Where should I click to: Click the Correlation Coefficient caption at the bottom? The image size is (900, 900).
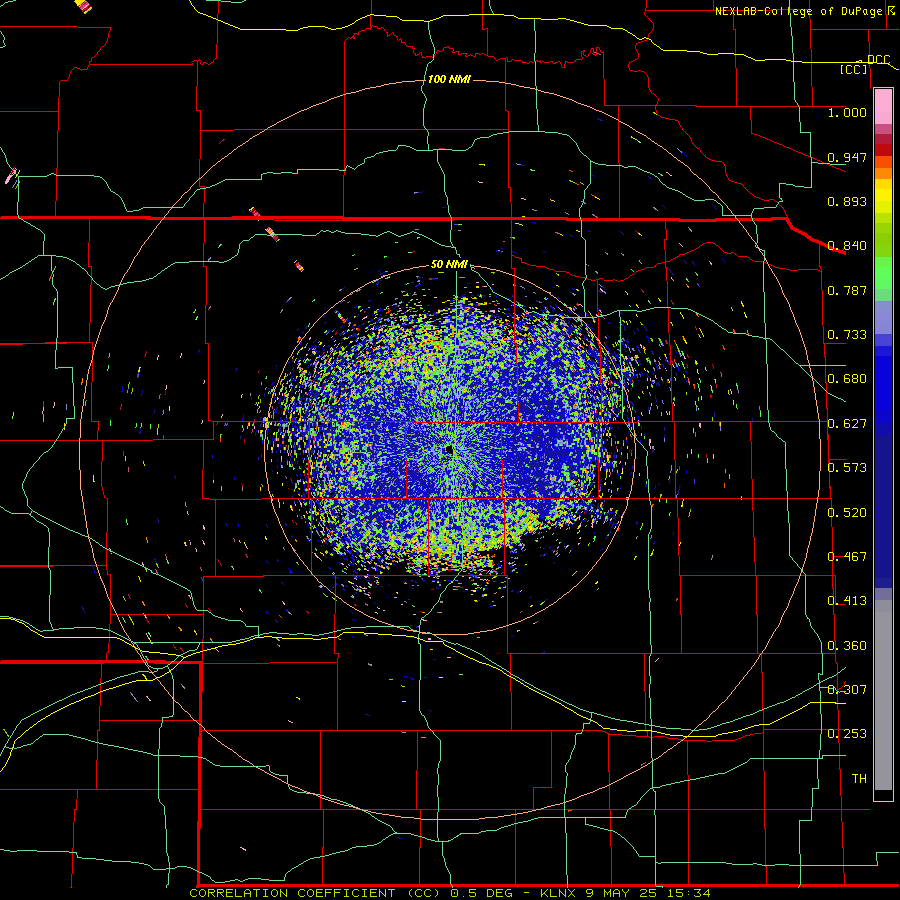(449, 893)
